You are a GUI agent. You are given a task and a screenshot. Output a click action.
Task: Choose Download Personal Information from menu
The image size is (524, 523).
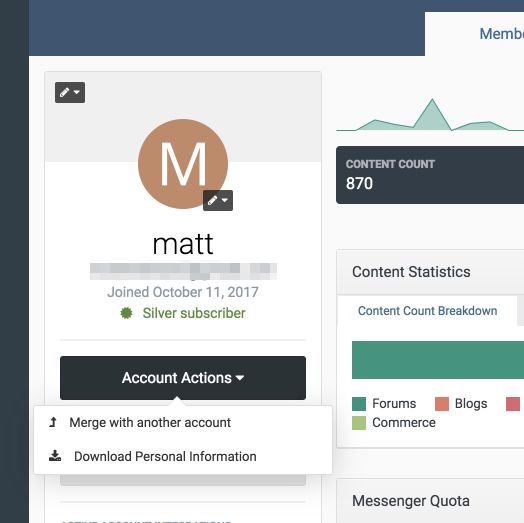[x=165, y=456]
